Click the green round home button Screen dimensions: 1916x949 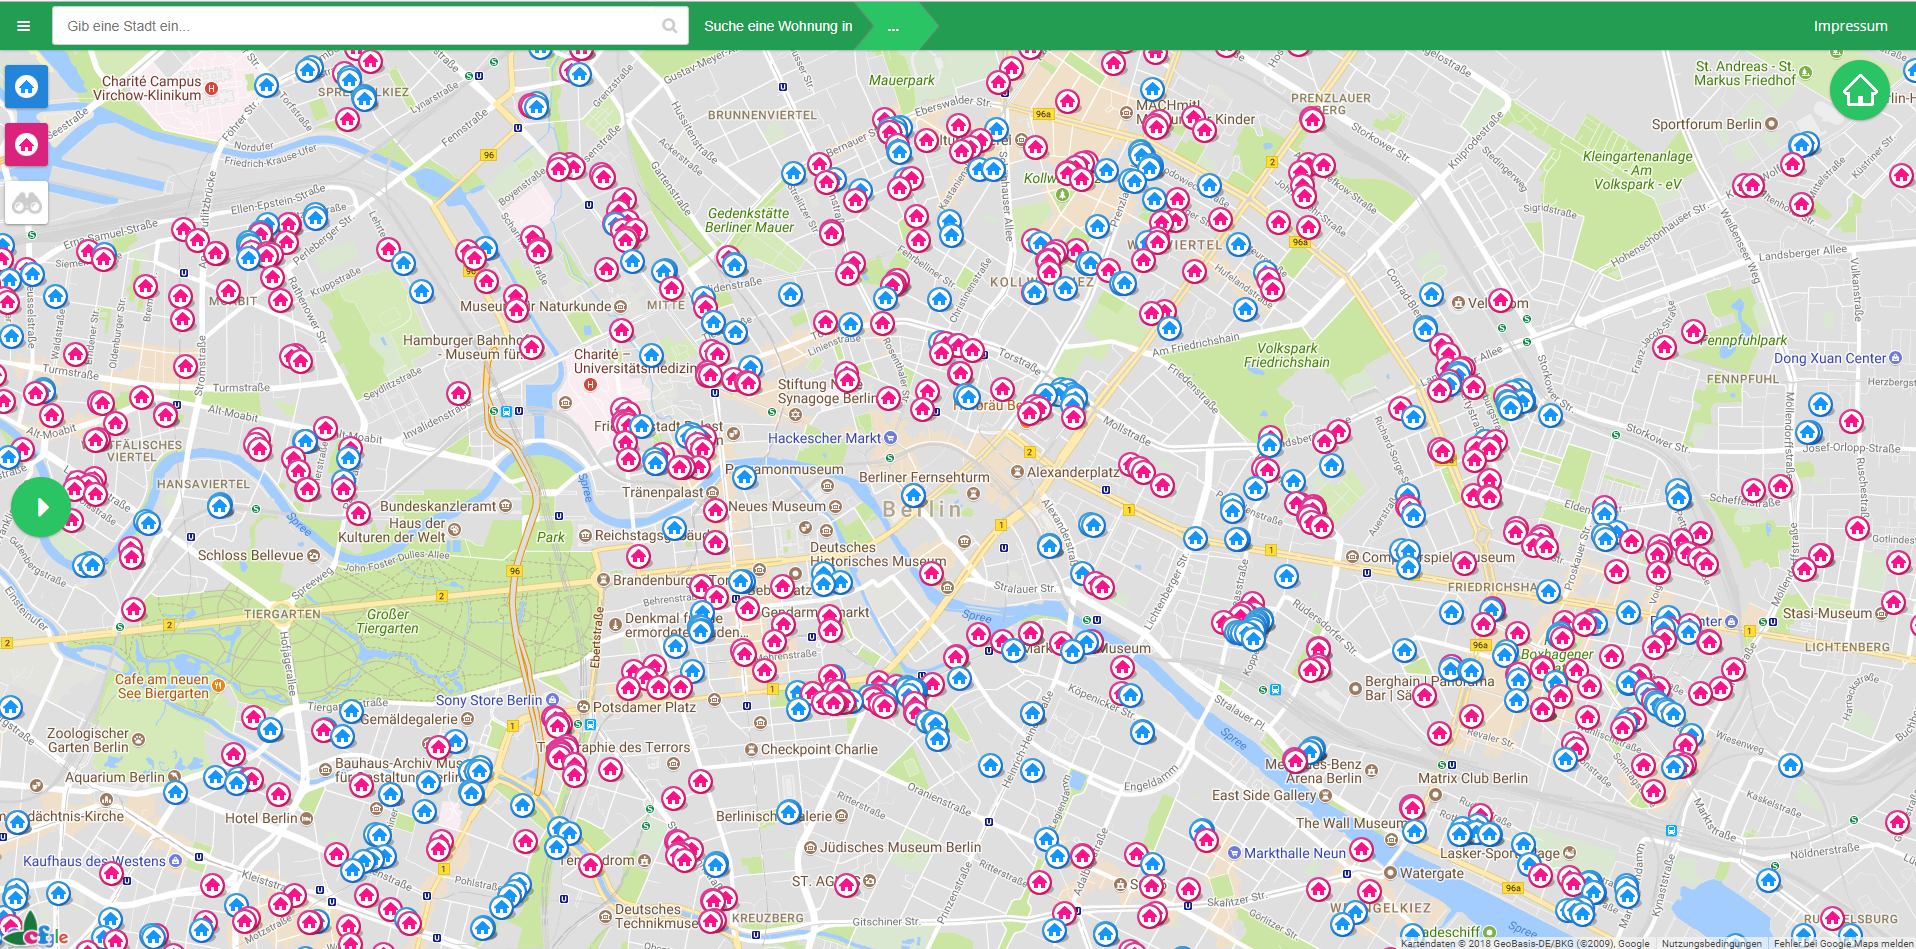click(1859, 91)
